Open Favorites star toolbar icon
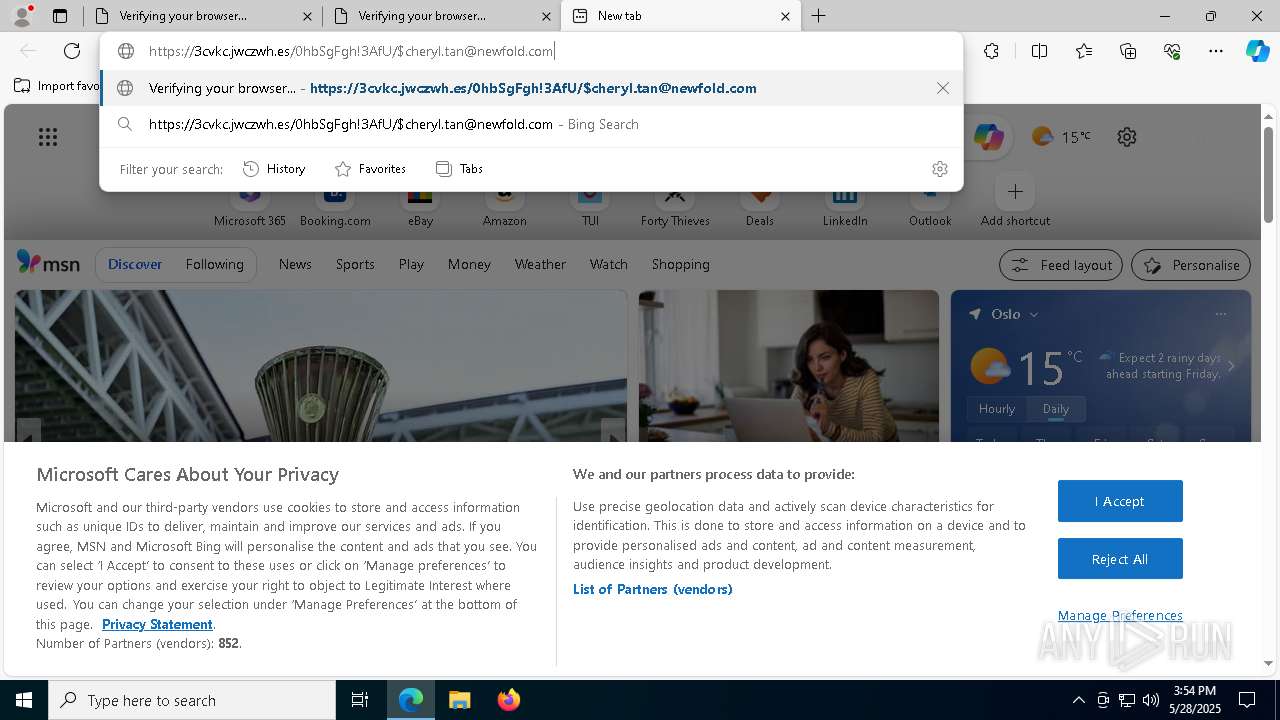Image resolution: width=1280 pixels, height=720 pixels. [x=1084, y=51]
